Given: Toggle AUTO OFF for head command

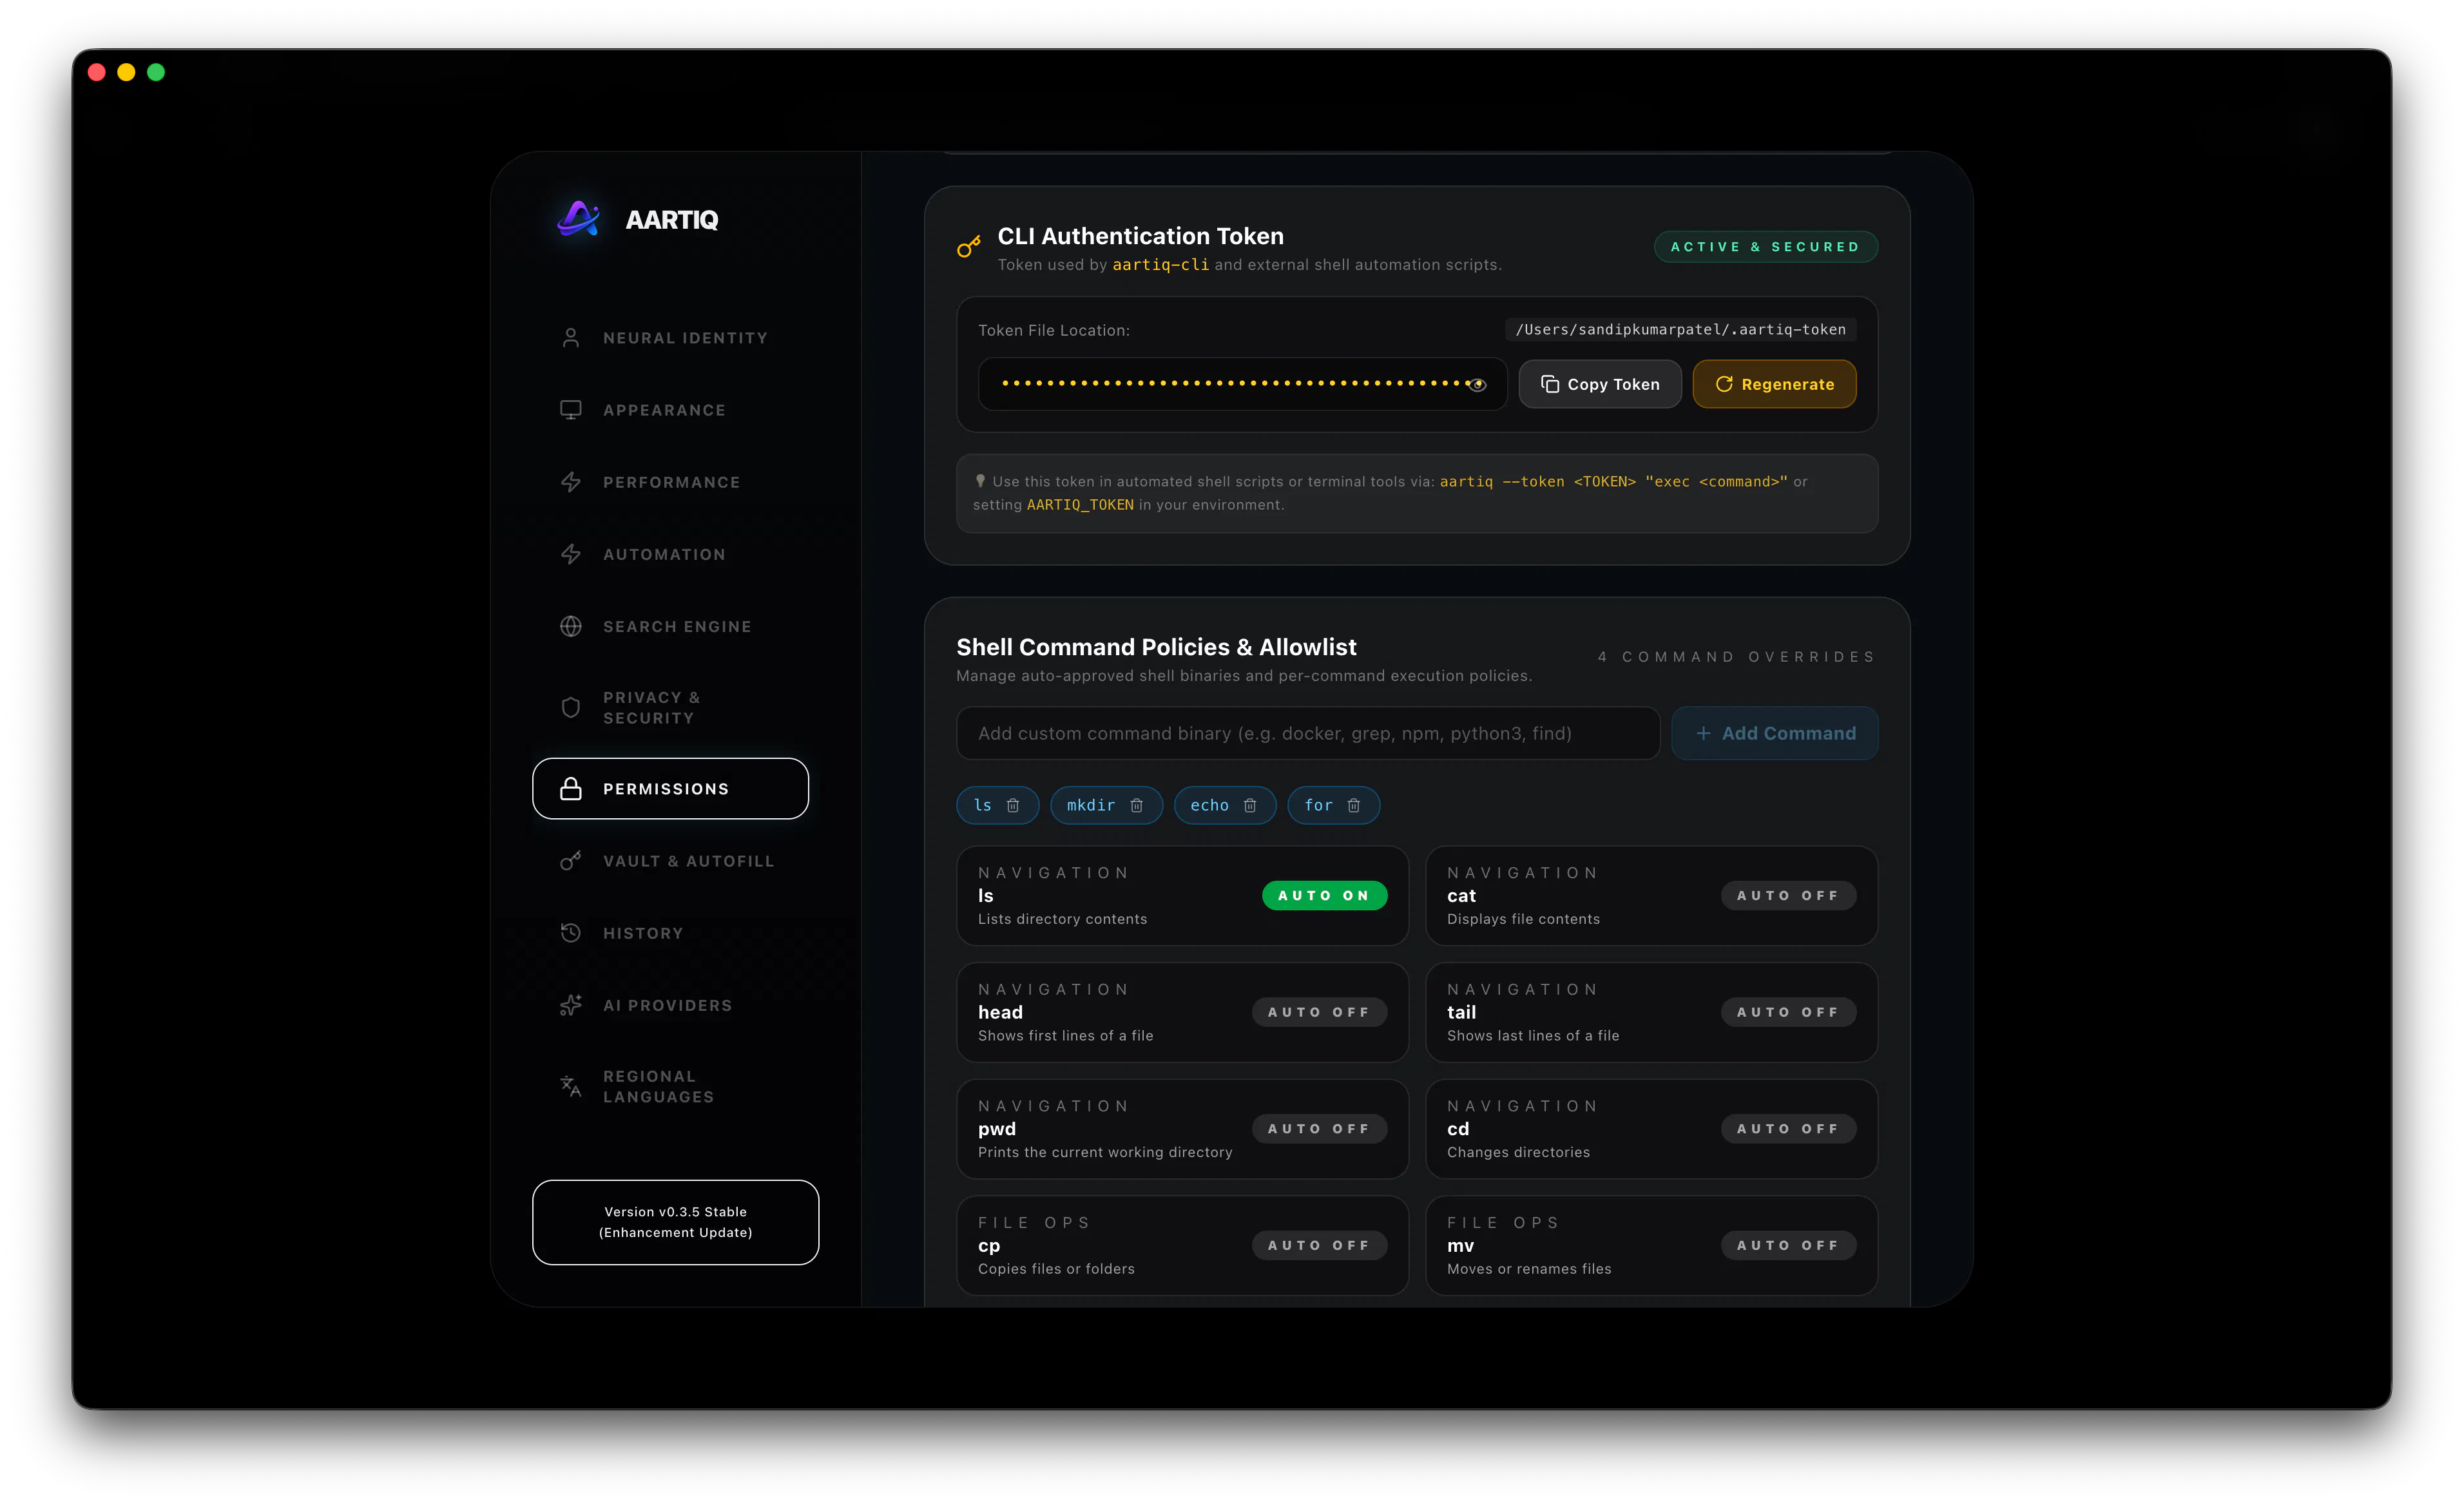Looking at the screenshot, I should (x=1319, y=1012).
